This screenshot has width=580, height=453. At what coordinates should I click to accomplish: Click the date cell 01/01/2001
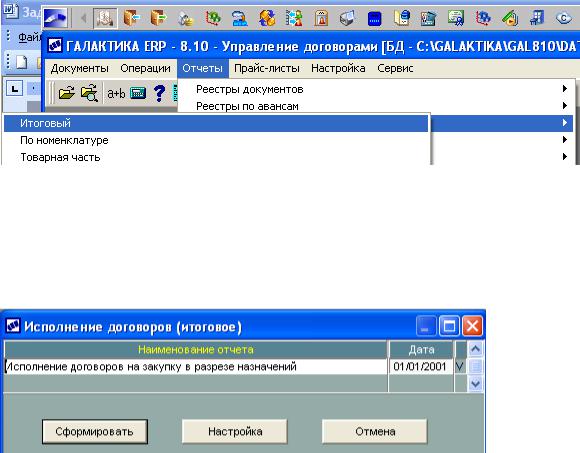click(x=421, y=367)
